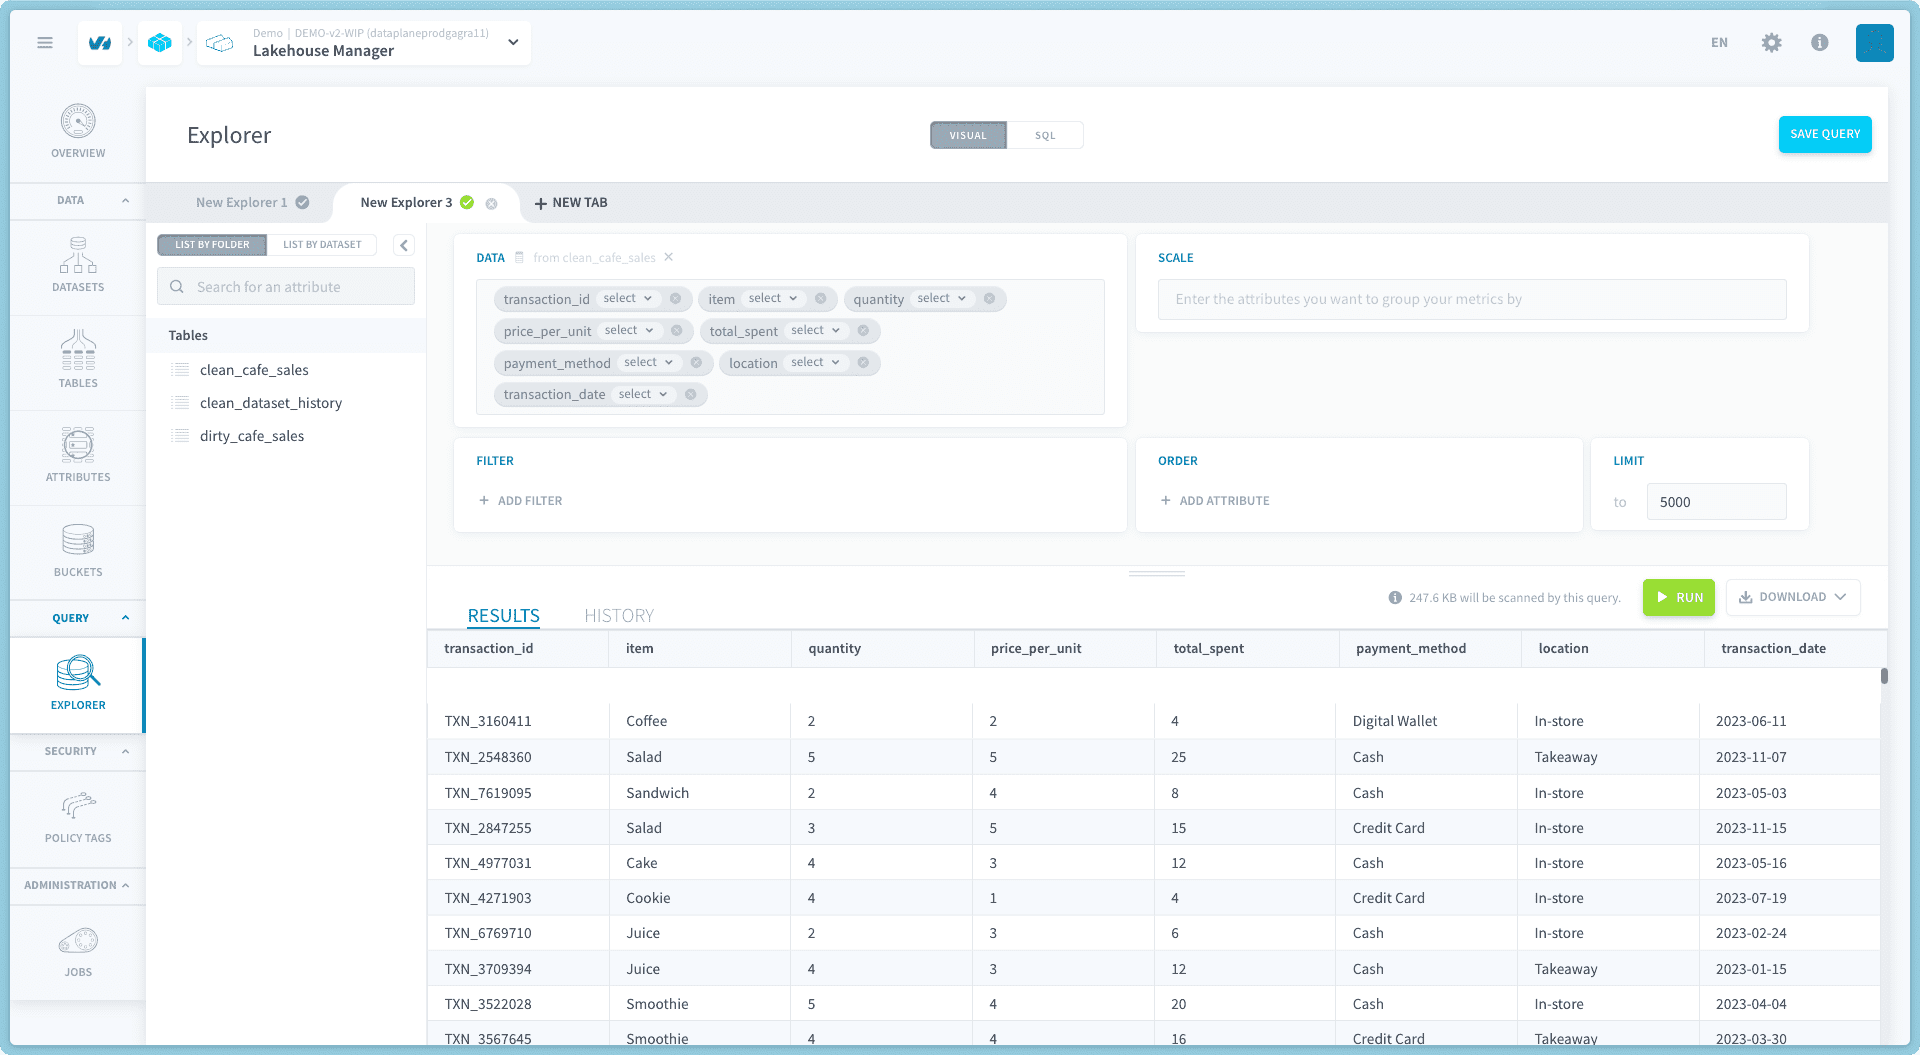The height and width of the screenshot is (1055, 1920).
Task: Click the Save Query button
Action: tap(1825, 135)
